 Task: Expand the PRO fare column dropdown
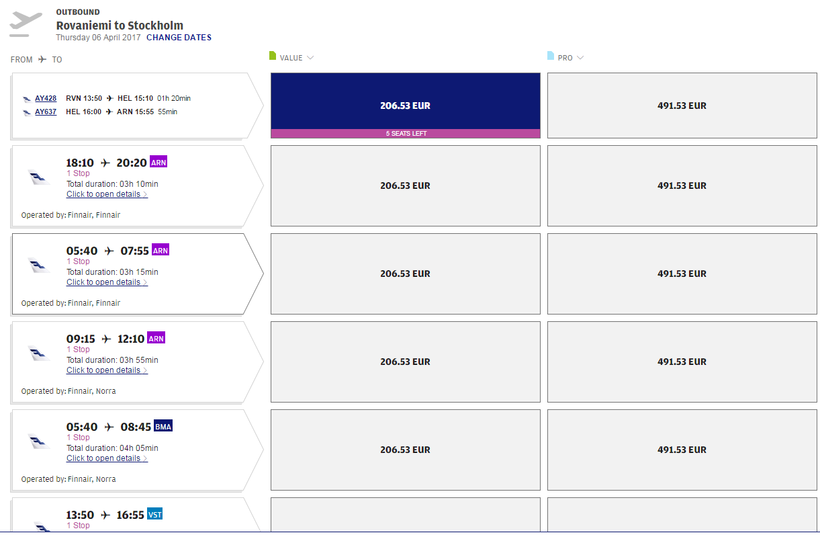click(x=580, y=58)
